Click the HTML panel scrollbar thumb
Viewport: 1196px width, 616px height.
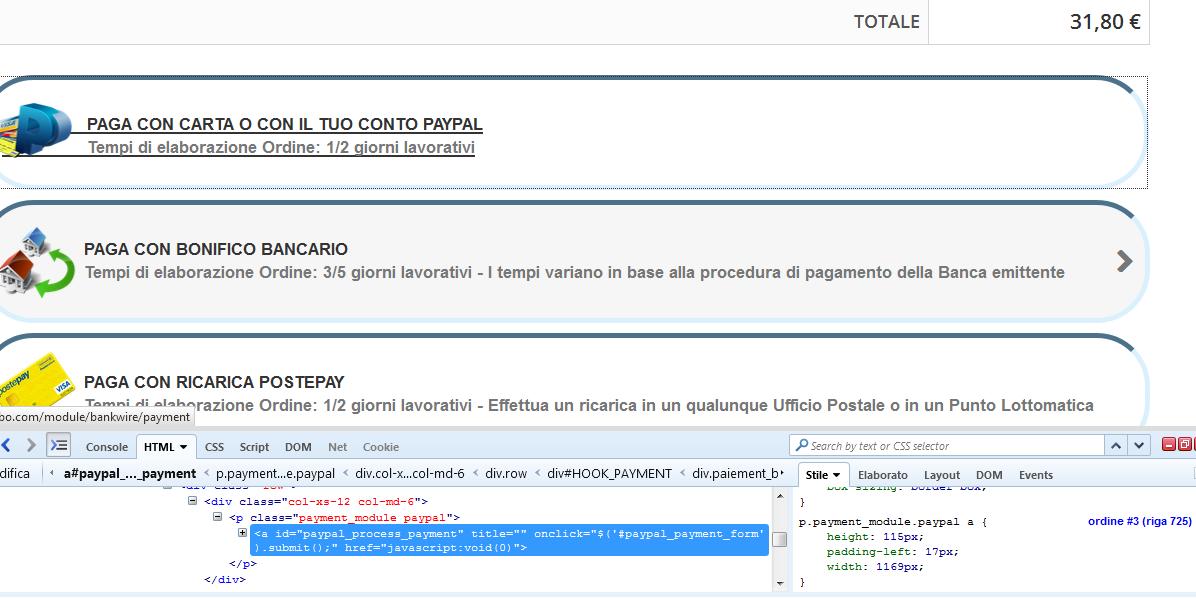pyautogui.click(x=780, y=540)
